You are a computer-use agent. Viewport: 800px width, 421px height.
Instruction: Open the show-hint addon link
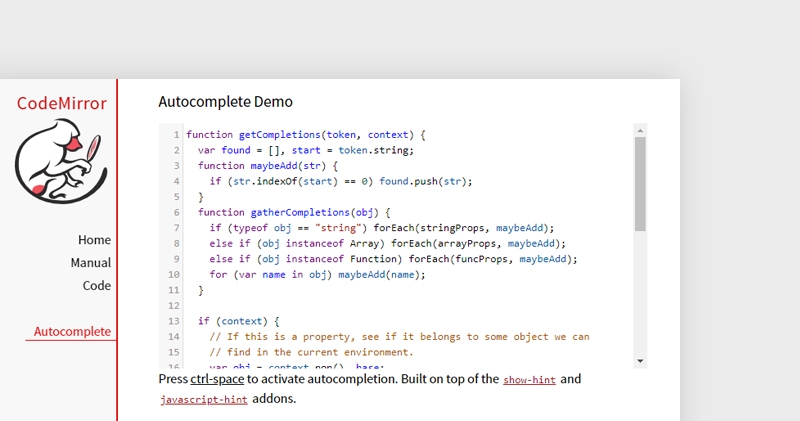tap(529, 380)
